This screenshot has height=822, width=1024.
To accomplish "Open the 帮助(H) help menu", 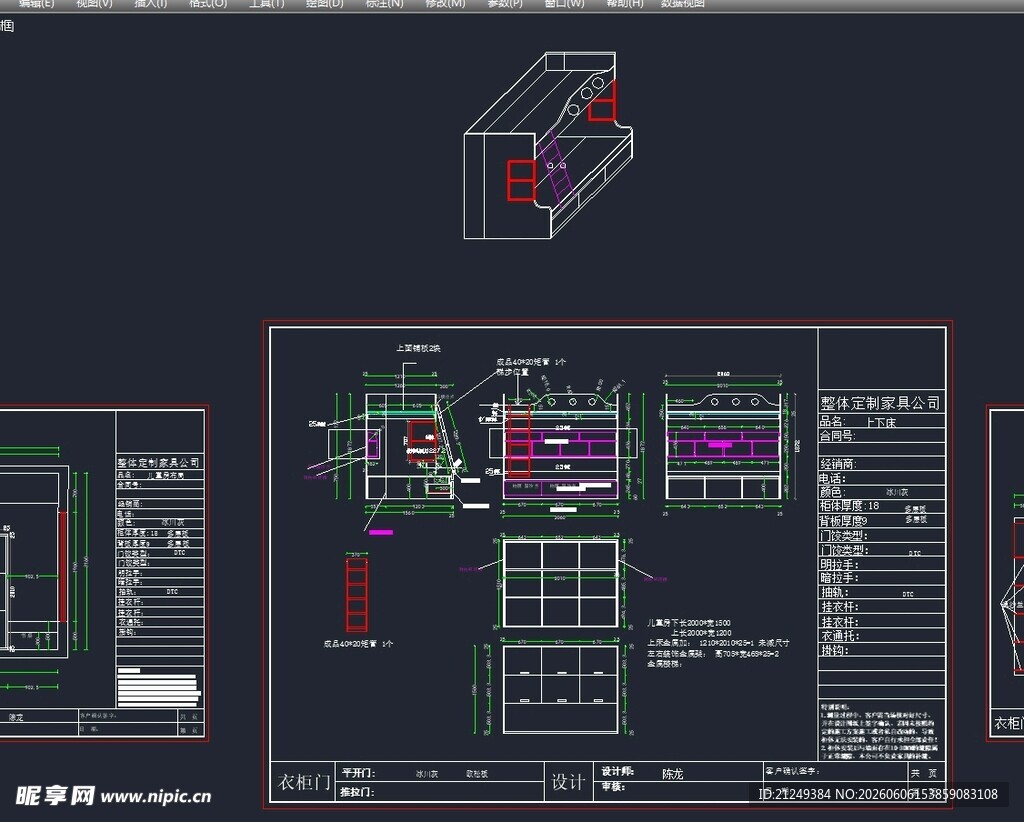I will point(624,4).
